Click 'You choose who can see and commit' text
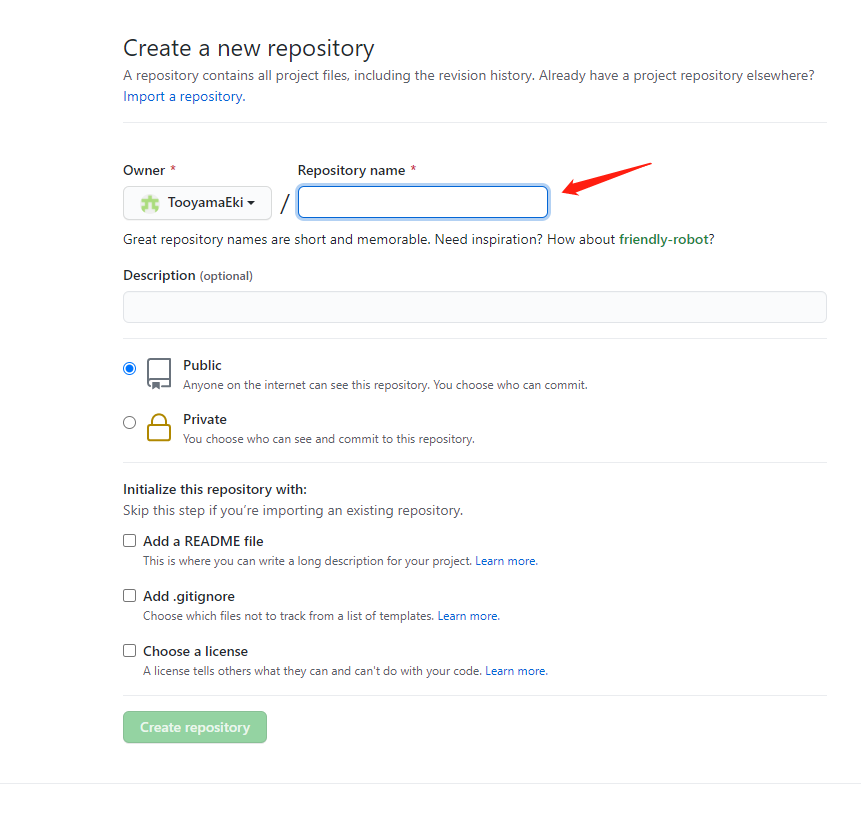 tap(328, 439)
